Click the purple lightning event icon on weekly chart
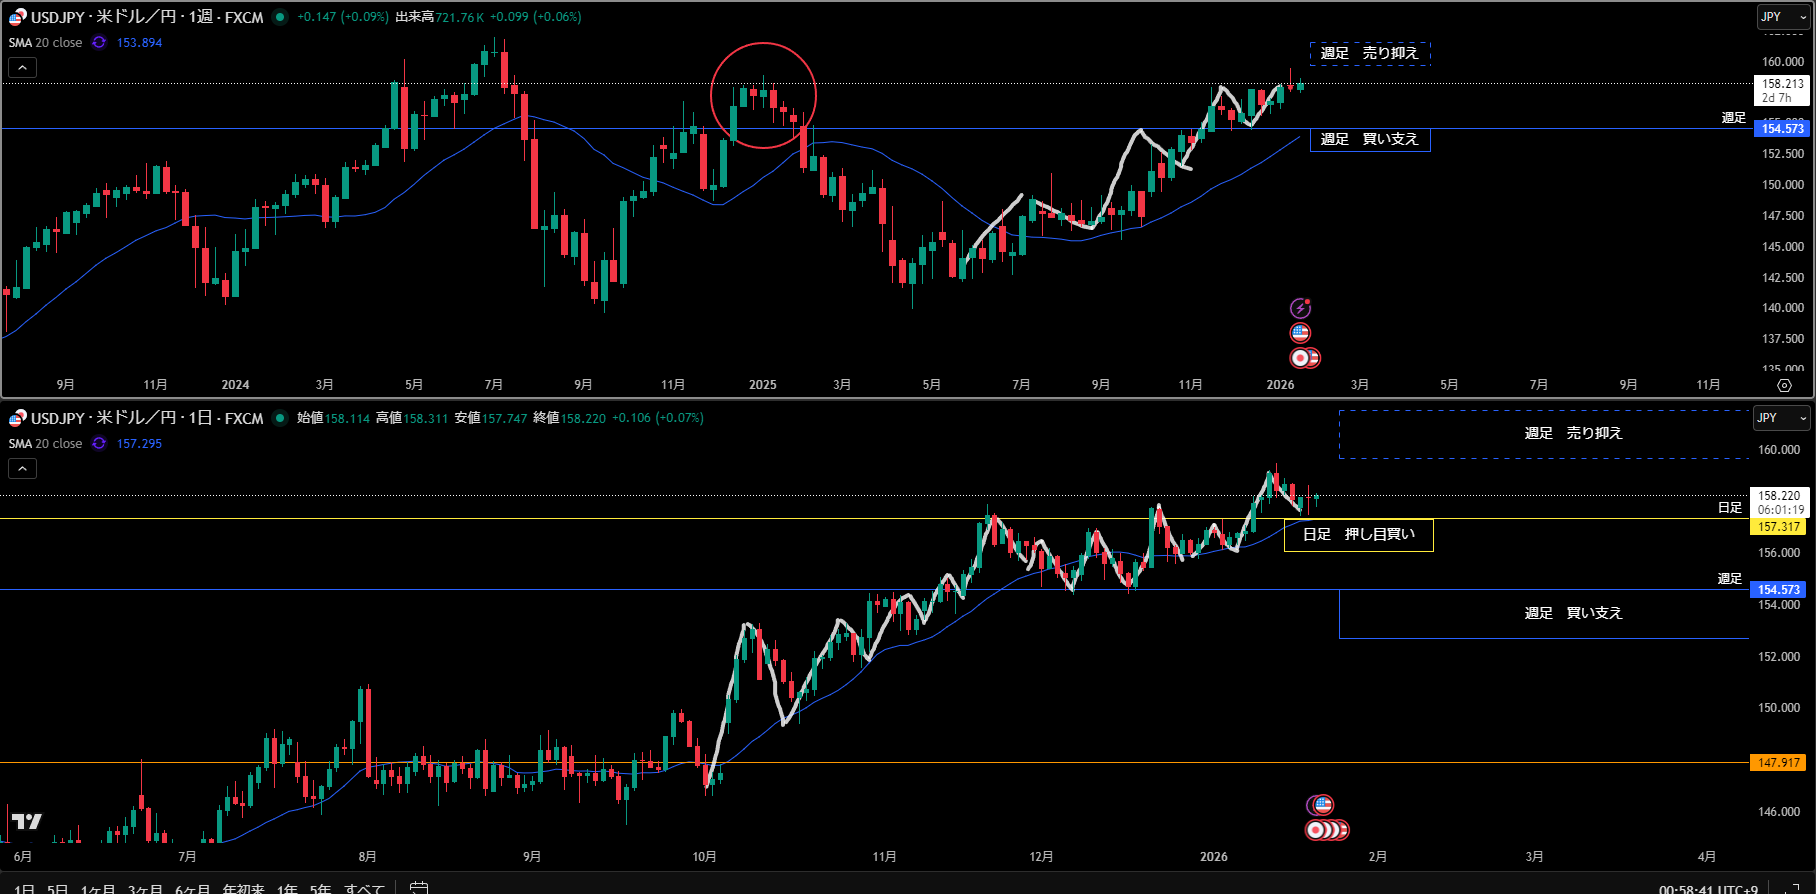Image resolution: width=1816 pixels, height=894 pixels. (1300, 308)
